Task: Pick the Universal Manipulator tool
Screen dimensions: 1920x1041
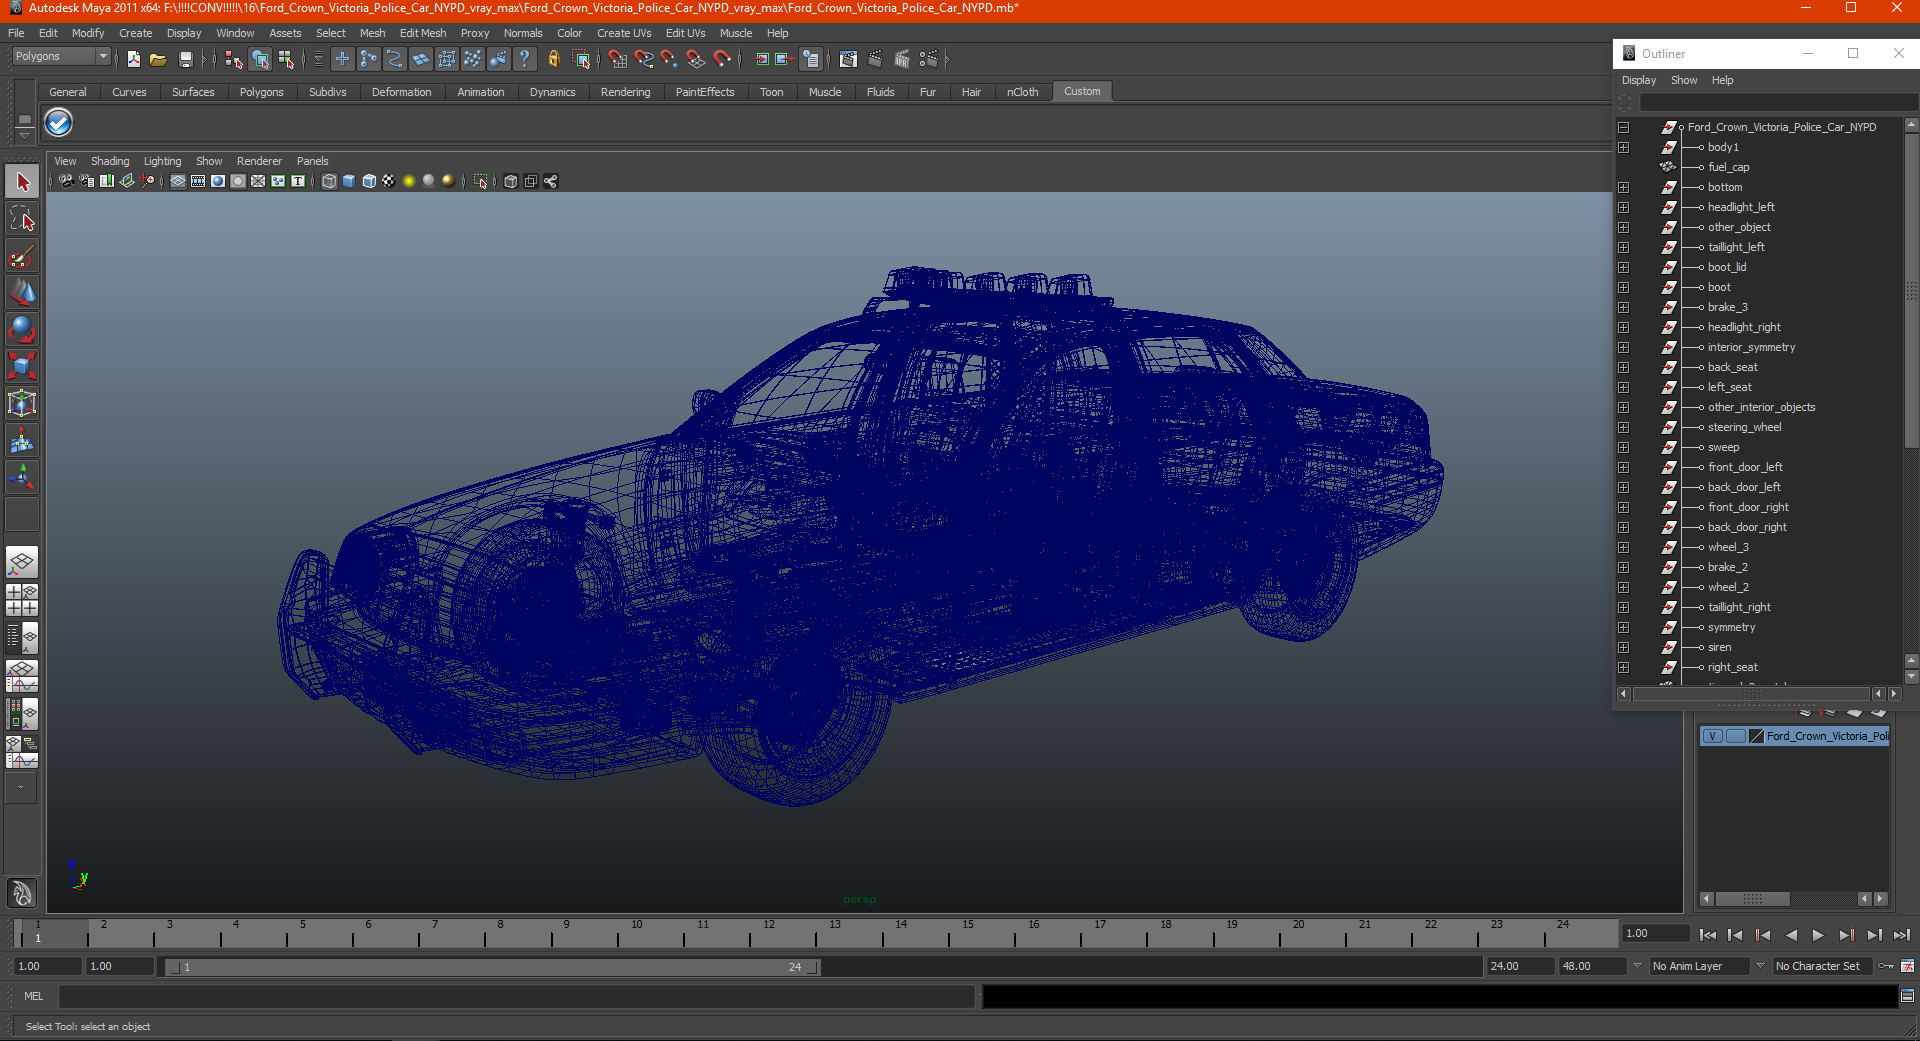Action: (22, 404)
